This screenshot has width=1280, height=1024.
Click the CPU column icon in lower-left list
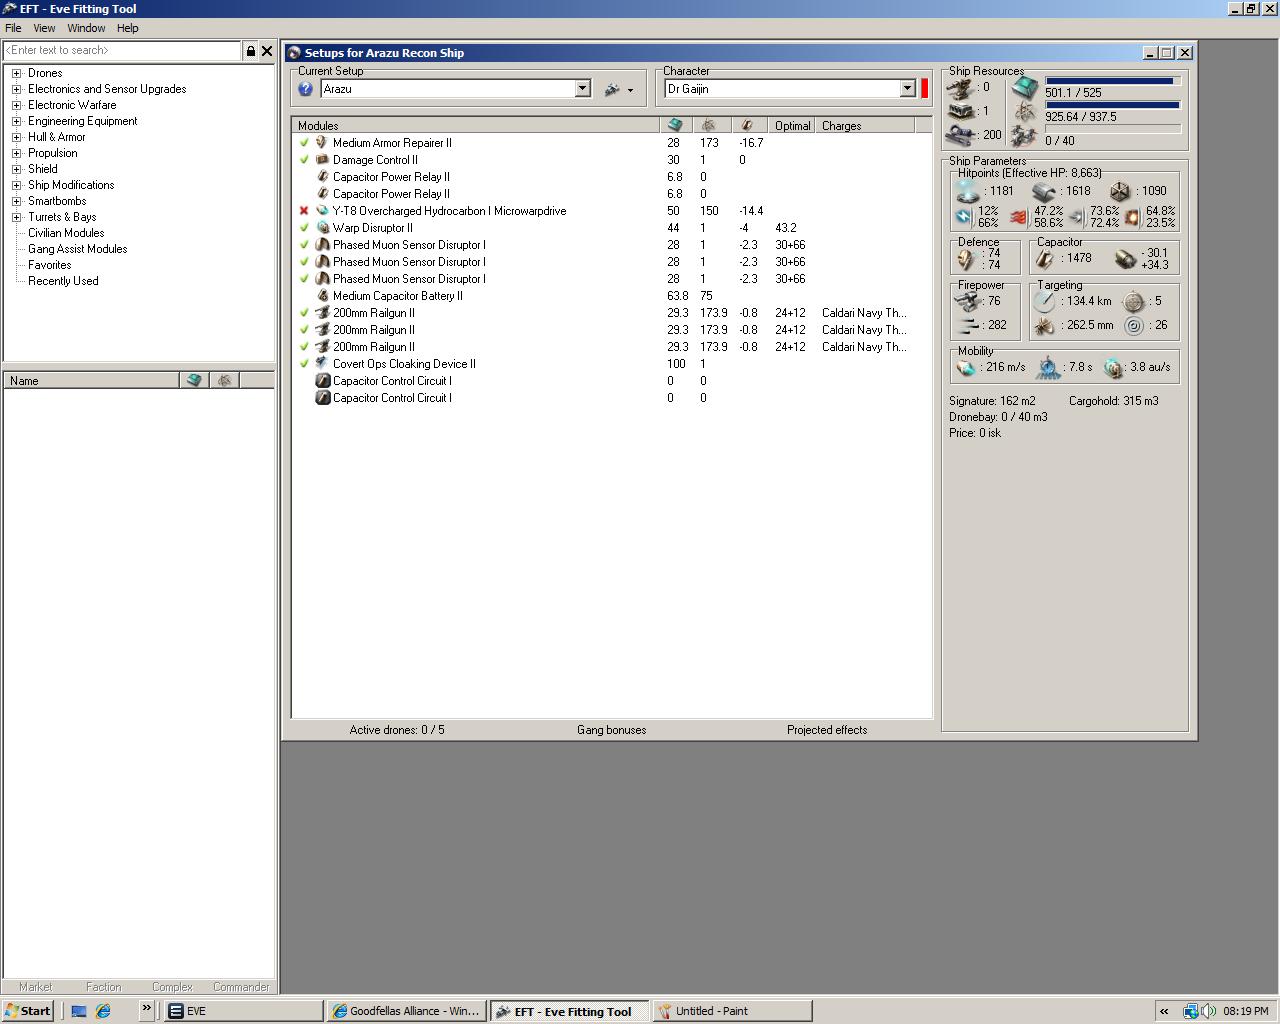coord(194,380)
